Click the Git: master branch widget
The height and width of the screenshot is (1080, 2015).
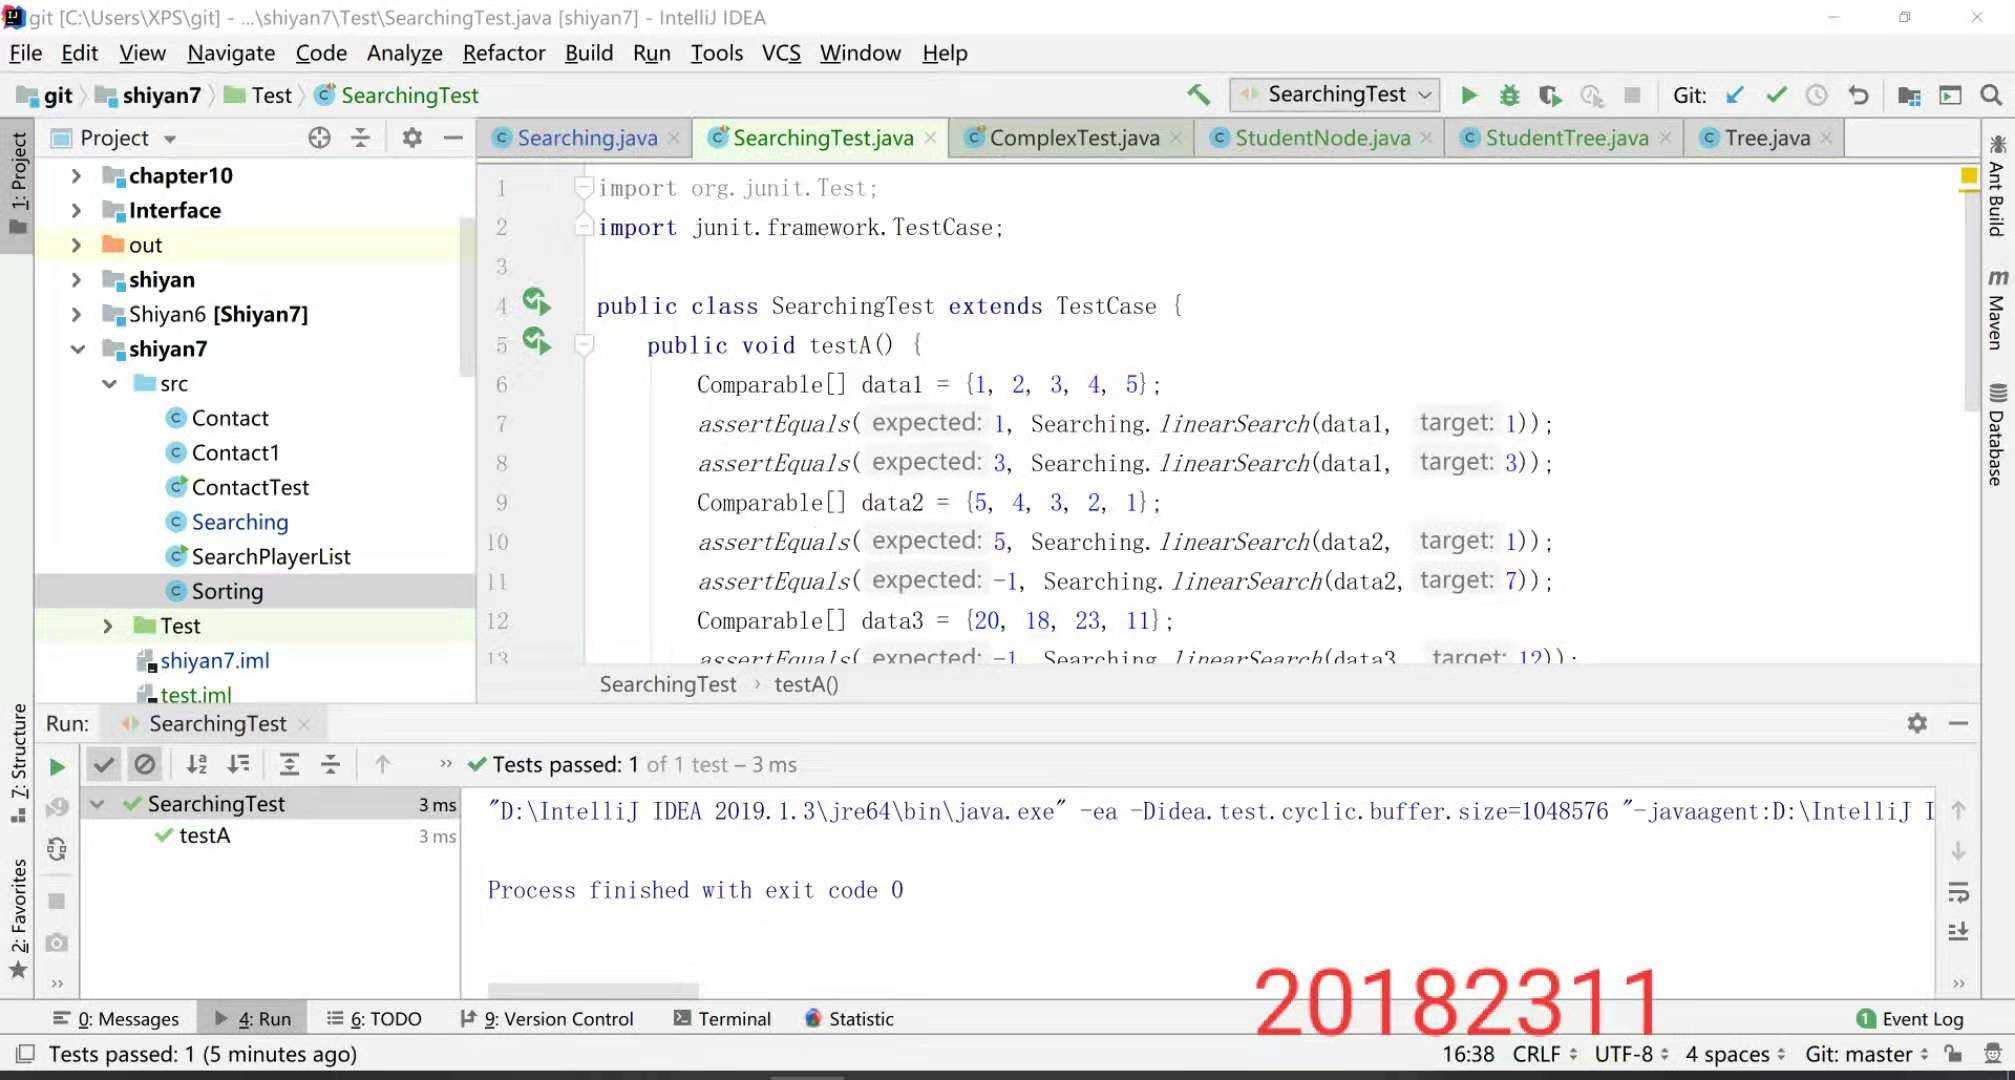click(1866, 1054)
